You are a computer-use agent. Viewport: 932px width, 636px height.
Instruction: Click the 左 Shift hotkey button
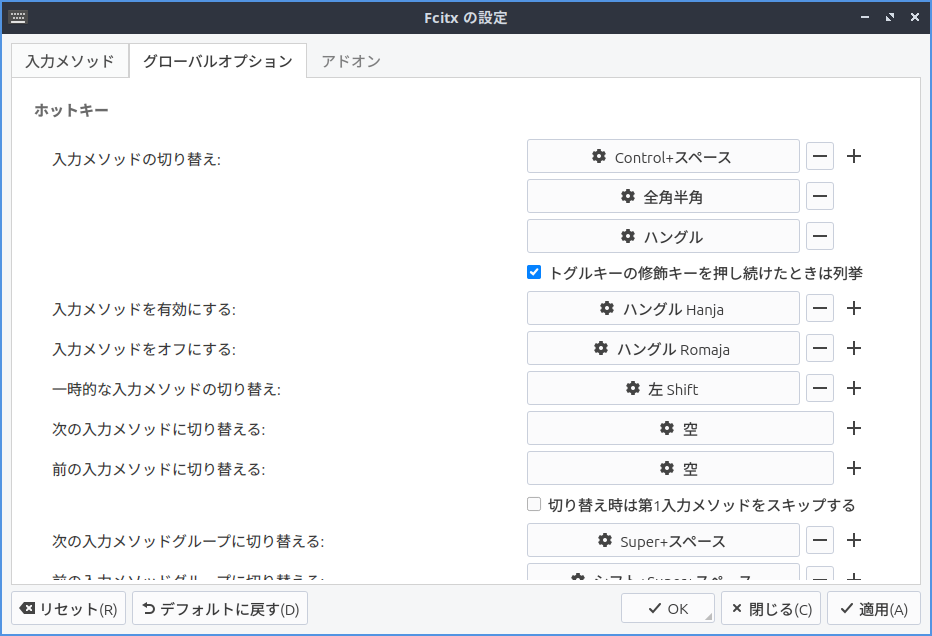point(663,388)
